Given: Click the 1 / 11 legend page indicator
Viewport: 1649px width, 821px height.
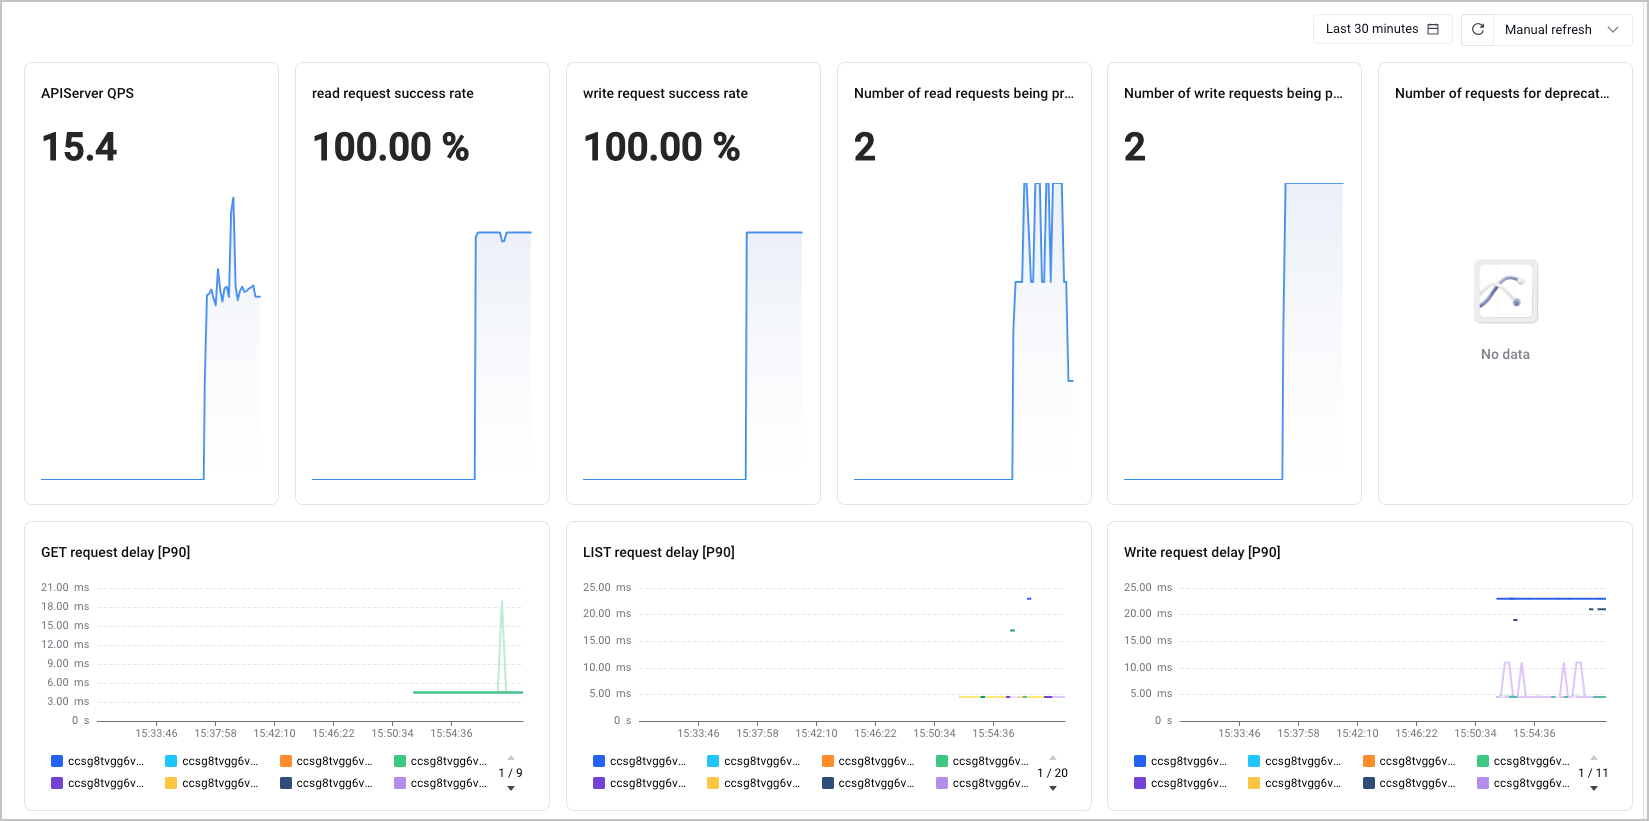Looking at the screenshot, I should (1594, 773).
